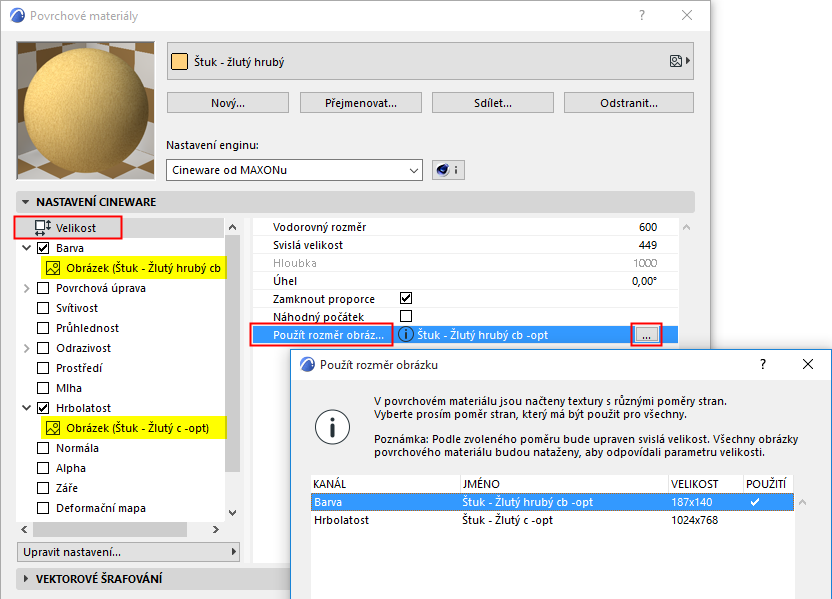832x599 pixels.
Task: Enable the Průhlednost checkbox
Action: point(43,328)
